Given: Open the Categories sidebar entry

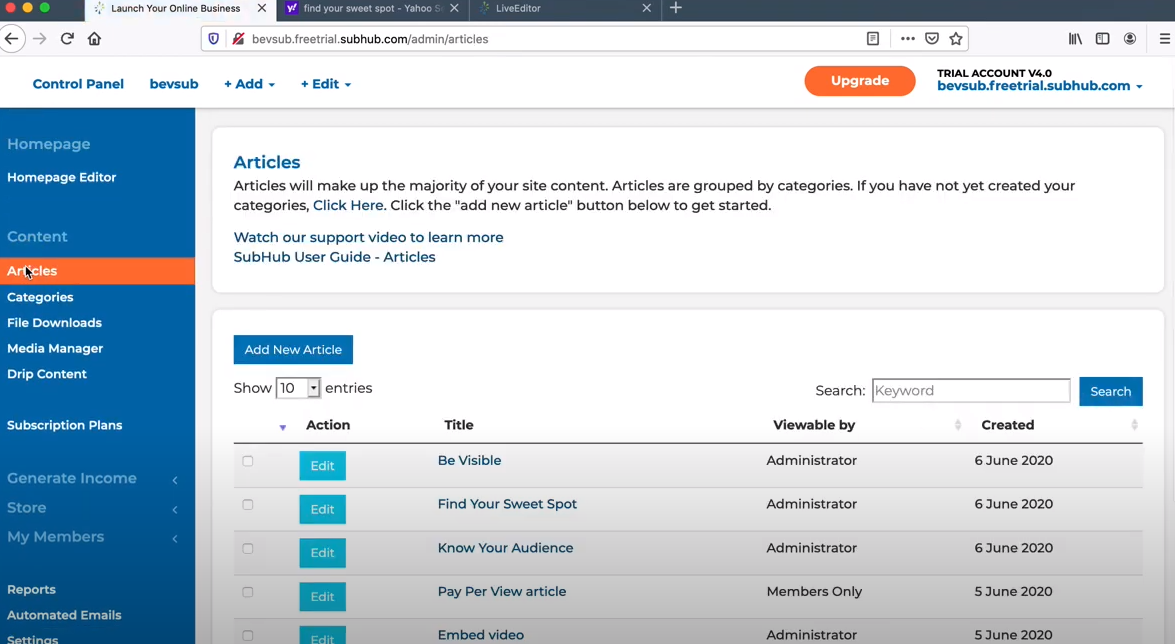Looking at the screenshot, I should [x=40, y=297].
